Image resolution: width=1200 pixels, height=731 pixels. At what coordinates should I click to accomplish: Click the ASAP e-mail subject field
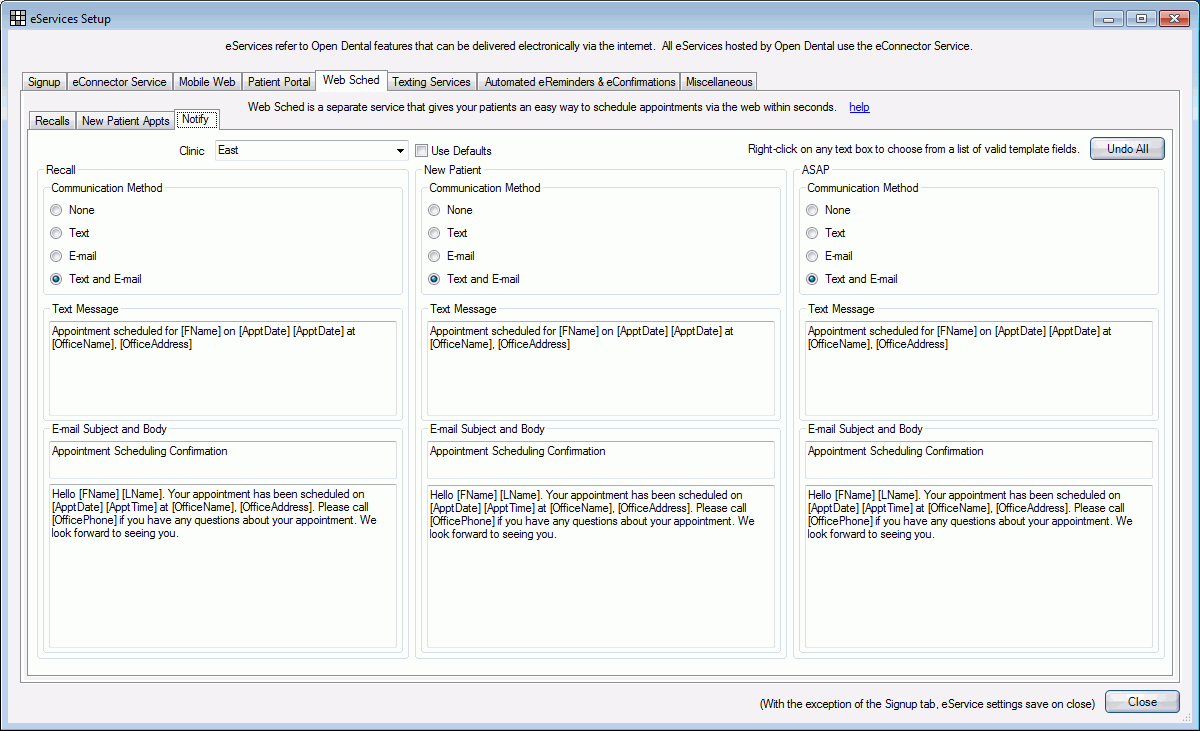click(x=979, y=460)
